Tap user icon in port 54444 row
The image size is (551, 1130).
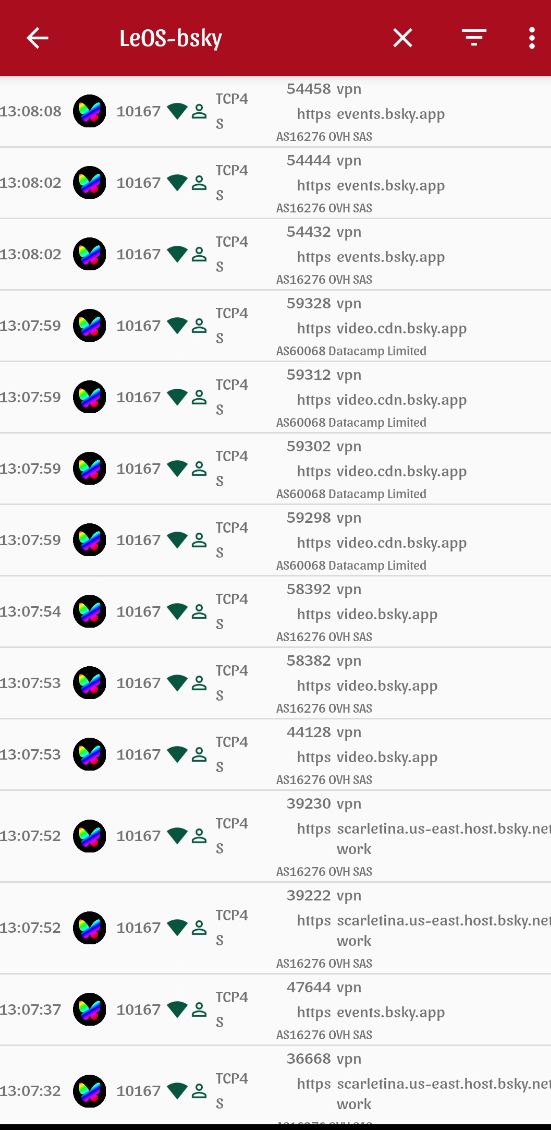(x=200, y=183)
